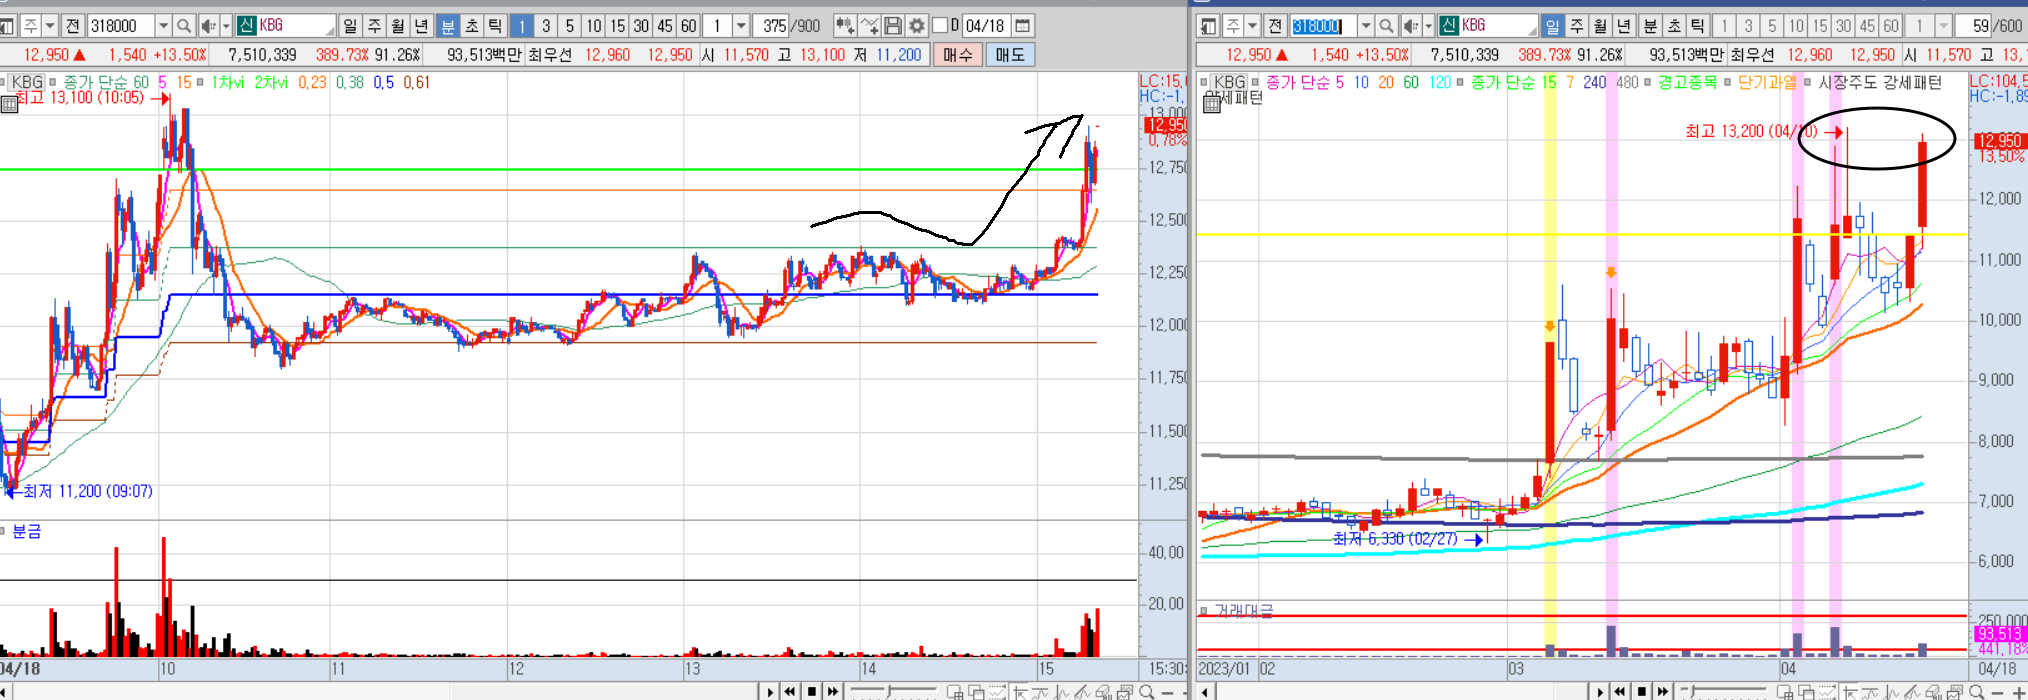Viewport: 2028px width, 700px height.
Task: Select 10-minute interval tab in left chart
Action: [594, 26]
